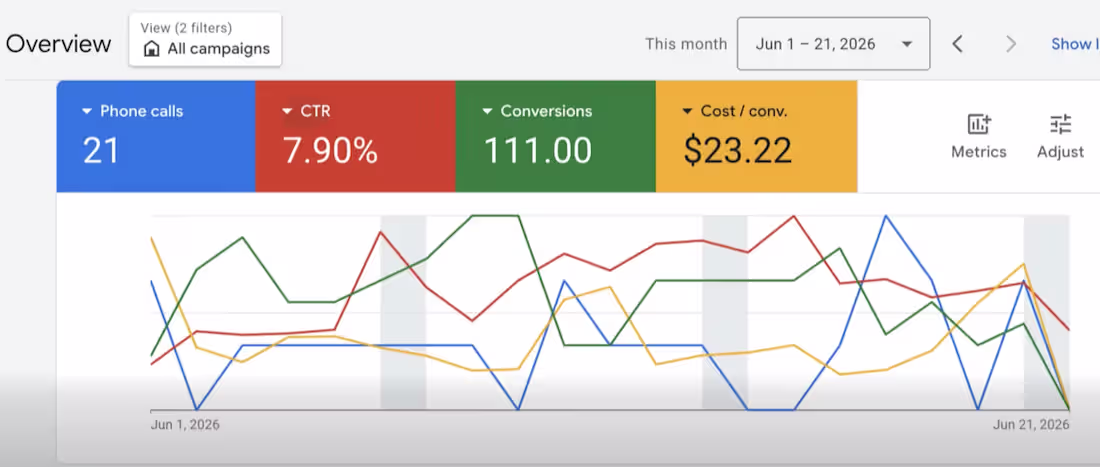Screen dimensions: 1100x467
Task: Click the Metrics chart icon
Action: (979, 125)
